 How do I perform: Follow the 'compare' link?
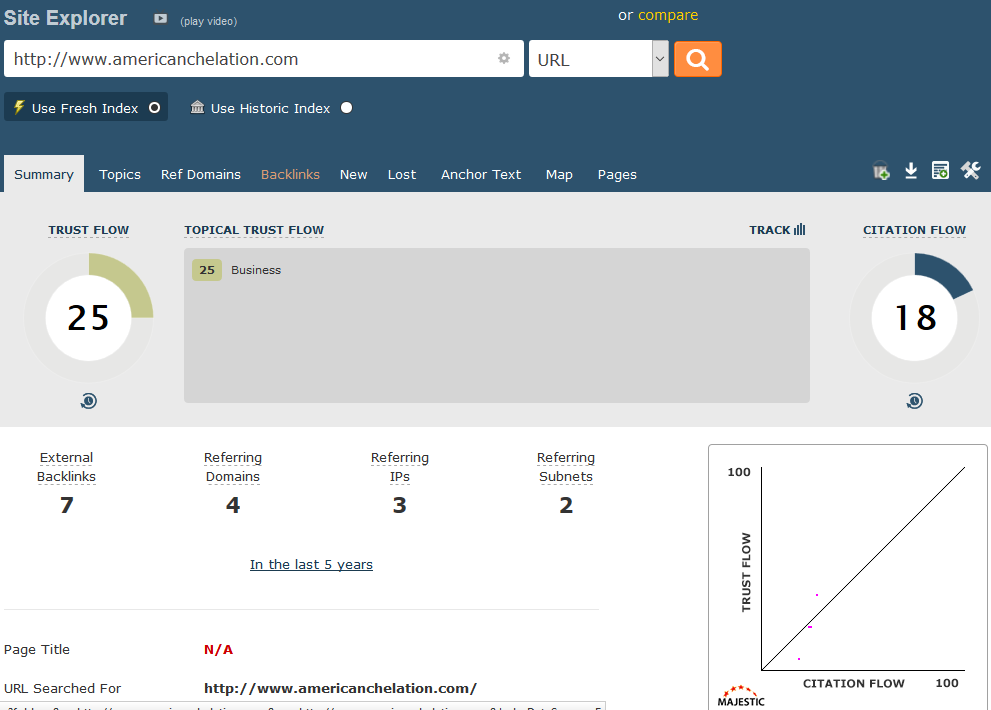[x=668, y=15]
